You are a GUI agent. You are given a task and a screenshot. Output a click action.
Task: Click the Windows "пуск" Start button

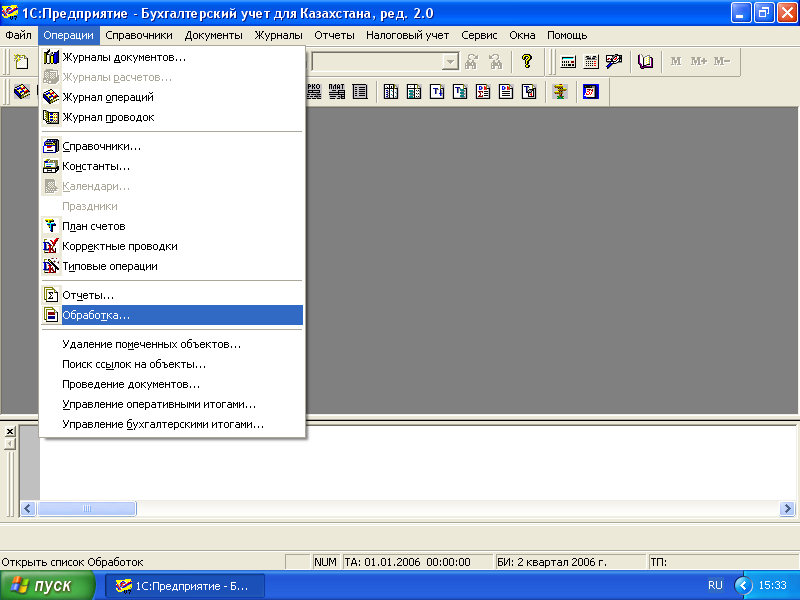tap(41, 586)
